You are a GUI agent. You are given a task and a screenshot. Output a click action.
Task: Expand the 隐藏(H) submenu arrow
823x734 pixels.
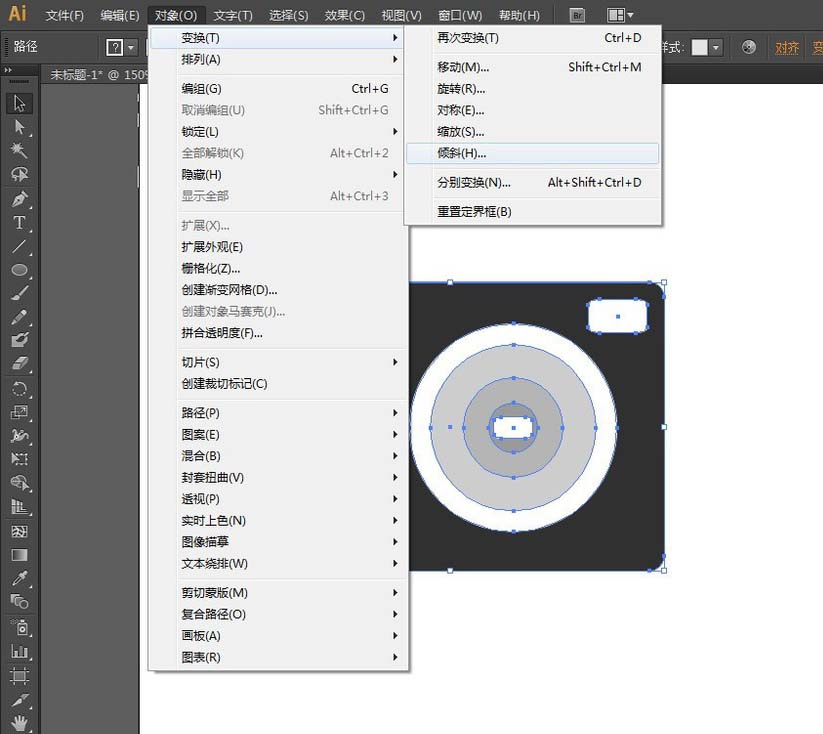point(395,174)
